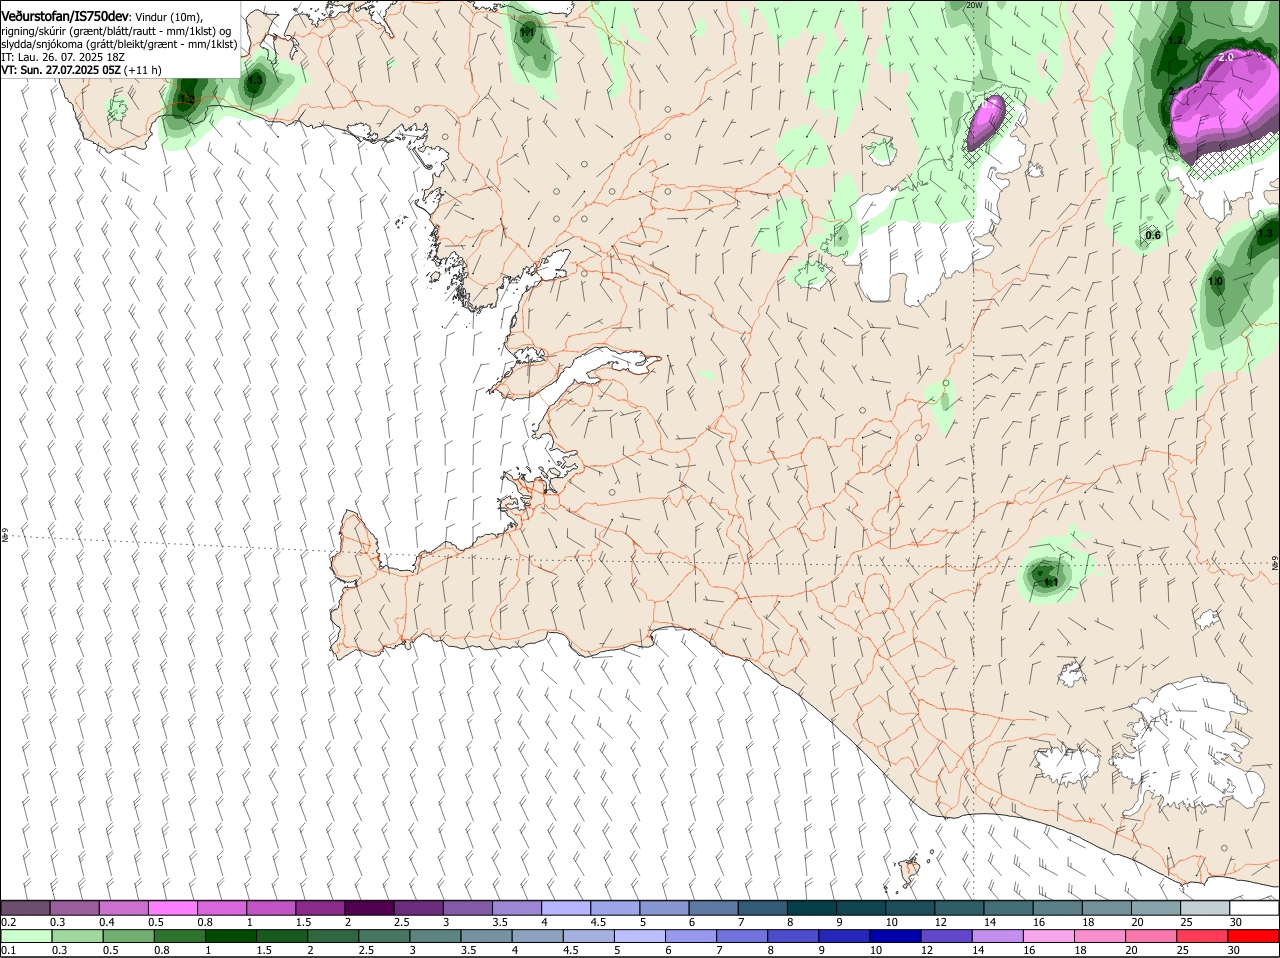Viewport: 1280px width, 958px height.
Task: Click the '1.2' label above the purple area
Action: coord(1176,41)
